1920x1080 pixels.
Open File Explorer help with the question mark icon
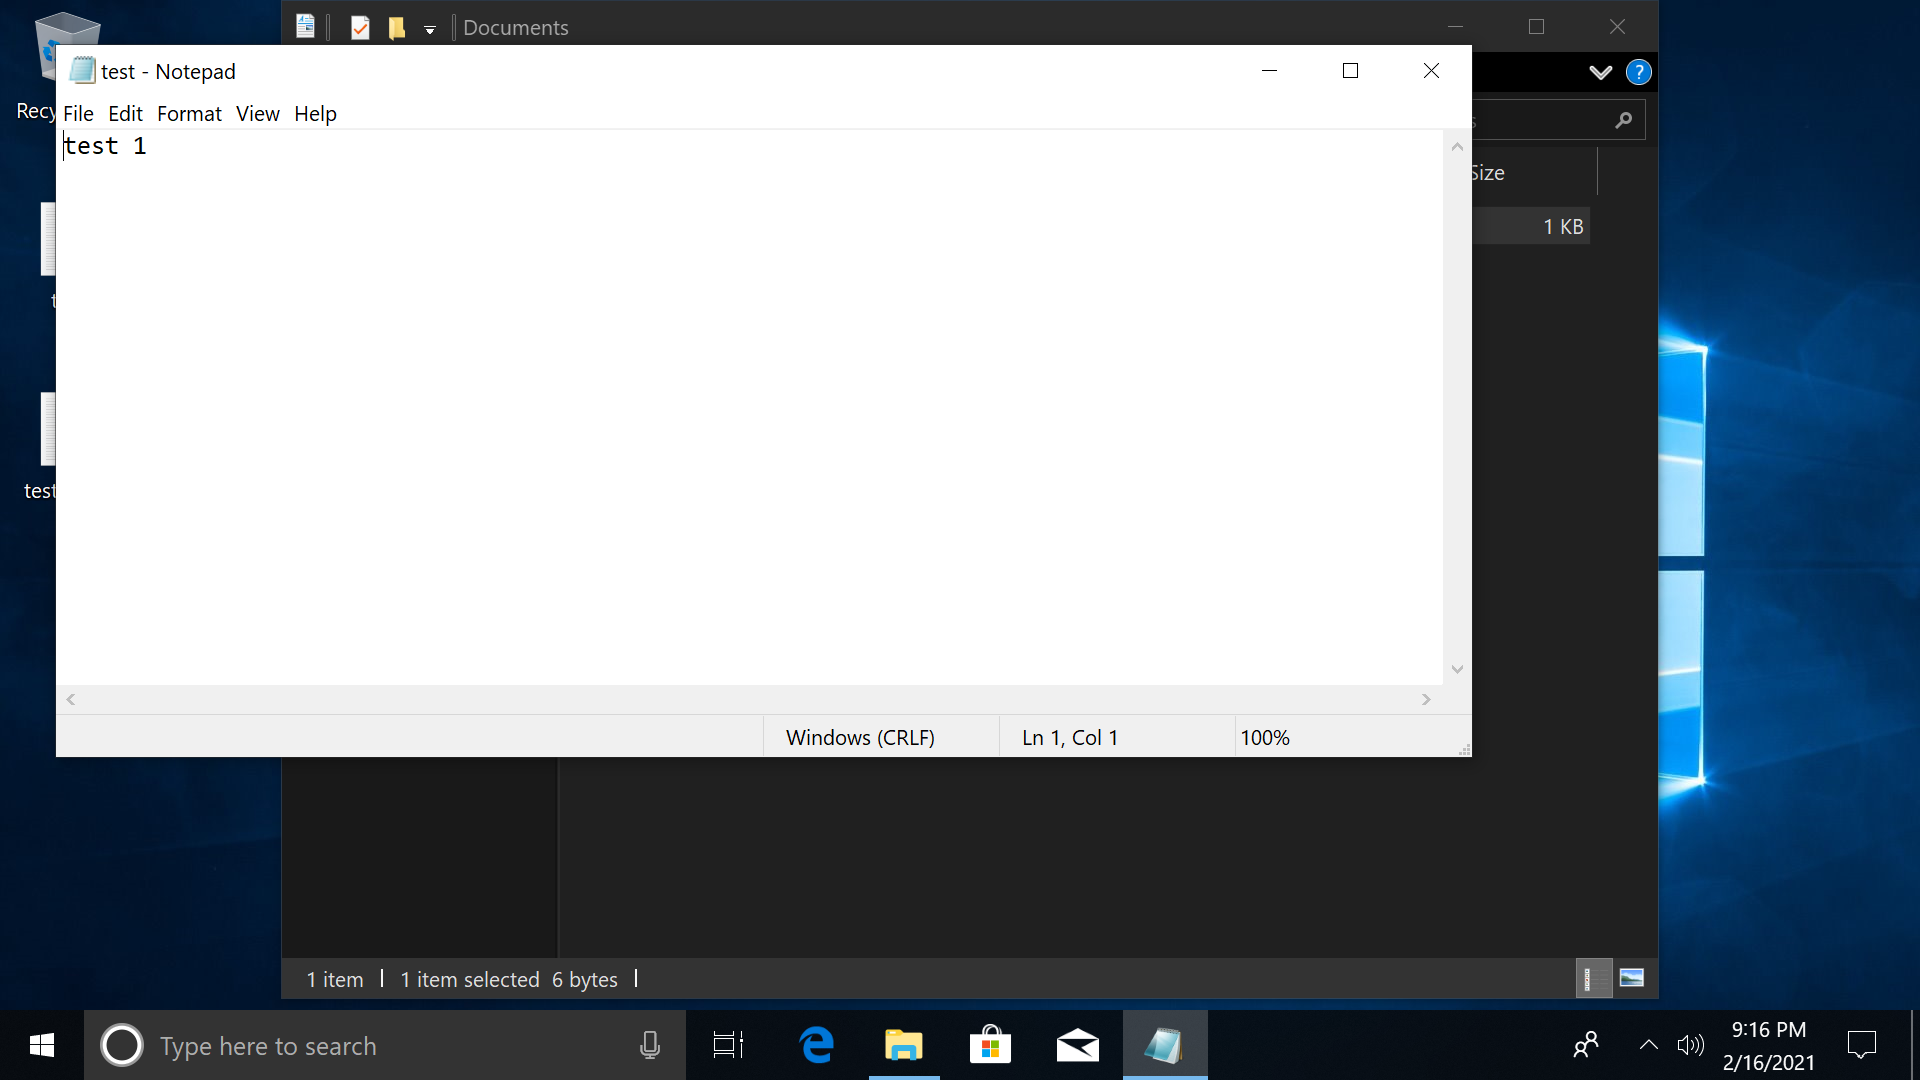tap(1640, 71)
